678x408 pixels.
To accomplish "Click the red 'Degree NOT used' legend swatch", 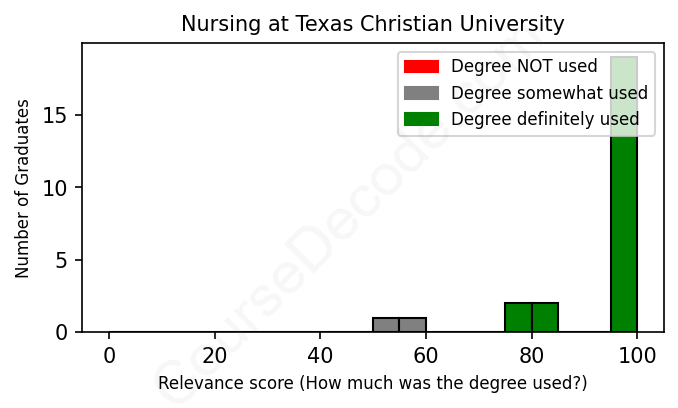I will [421, 67].
